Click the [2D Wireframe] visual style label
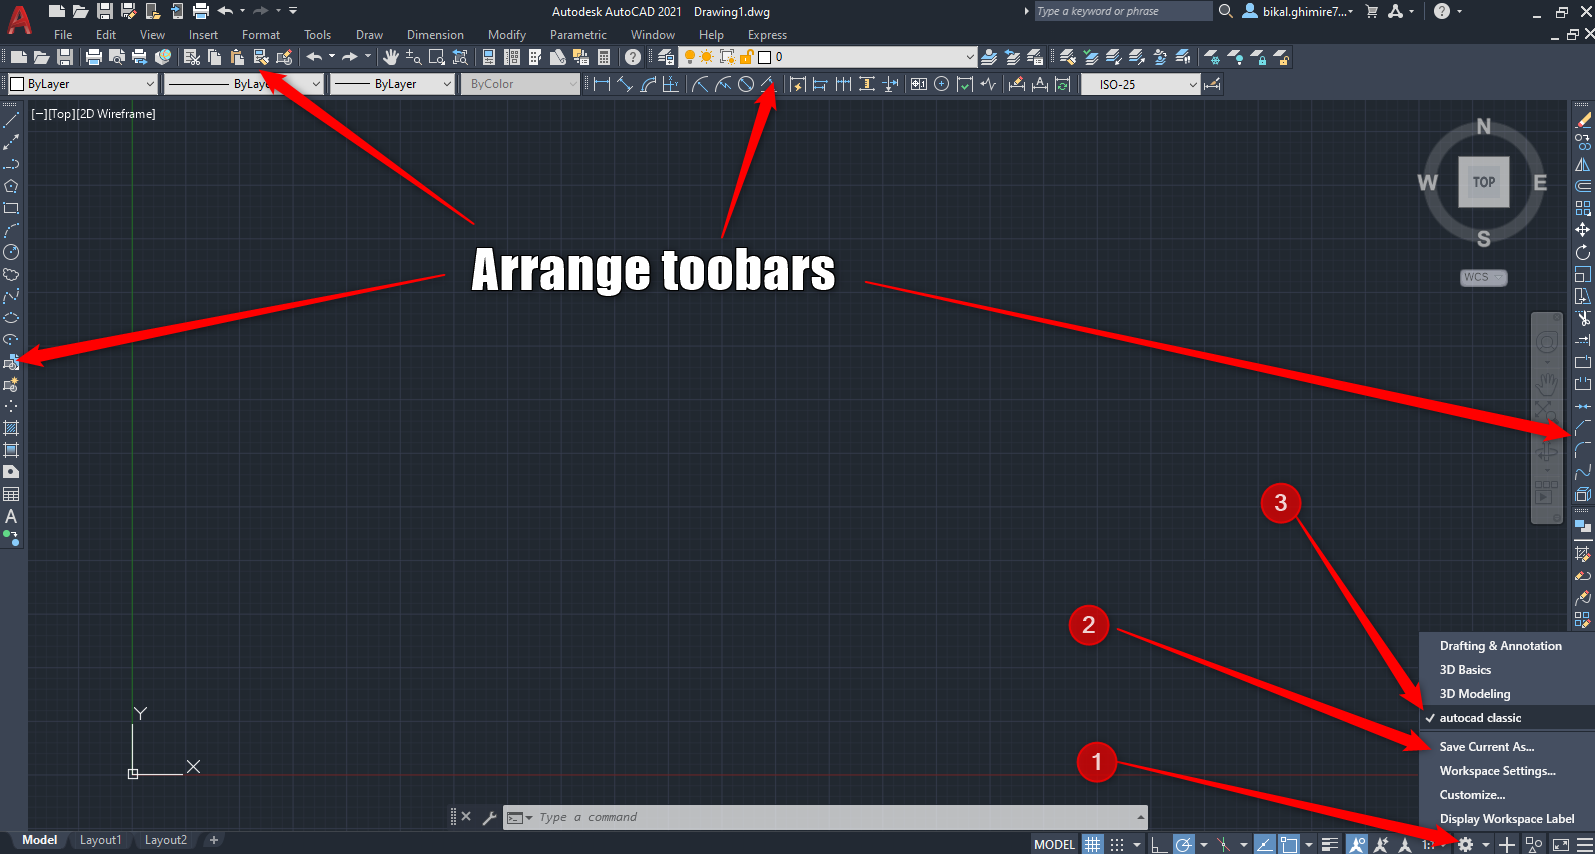Image resolution: width=1595 pixels, height=854 pixels. point(117,114)
